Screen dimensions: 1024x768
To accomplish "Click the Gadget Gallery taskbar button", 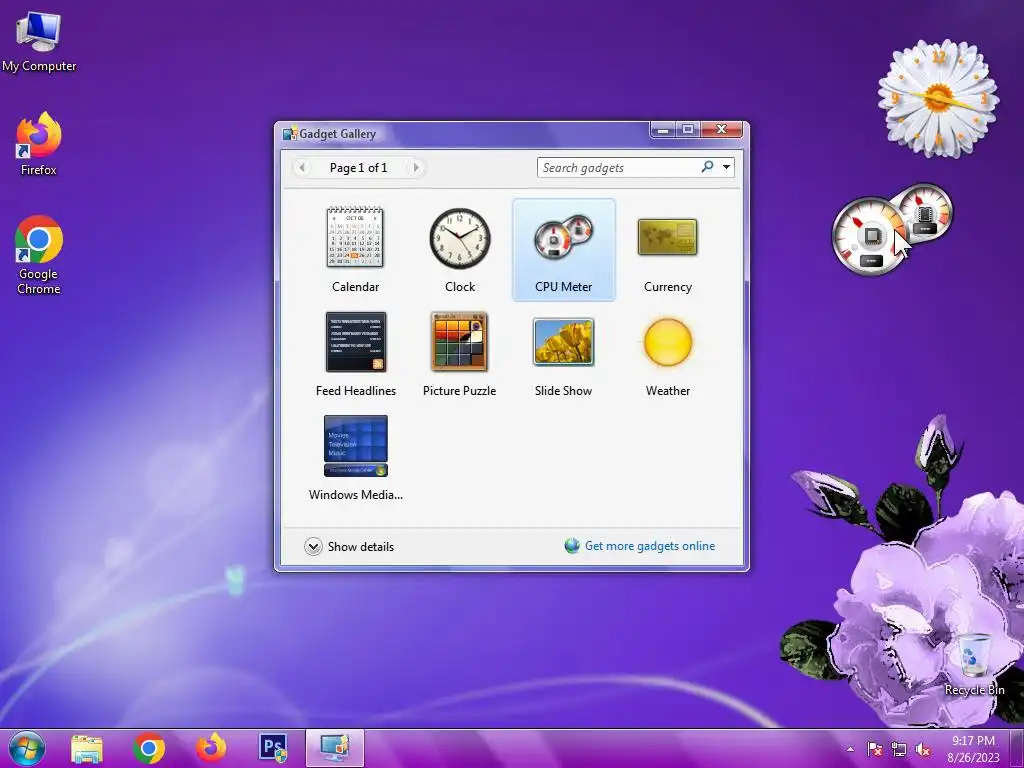I will tap(335, 748).
